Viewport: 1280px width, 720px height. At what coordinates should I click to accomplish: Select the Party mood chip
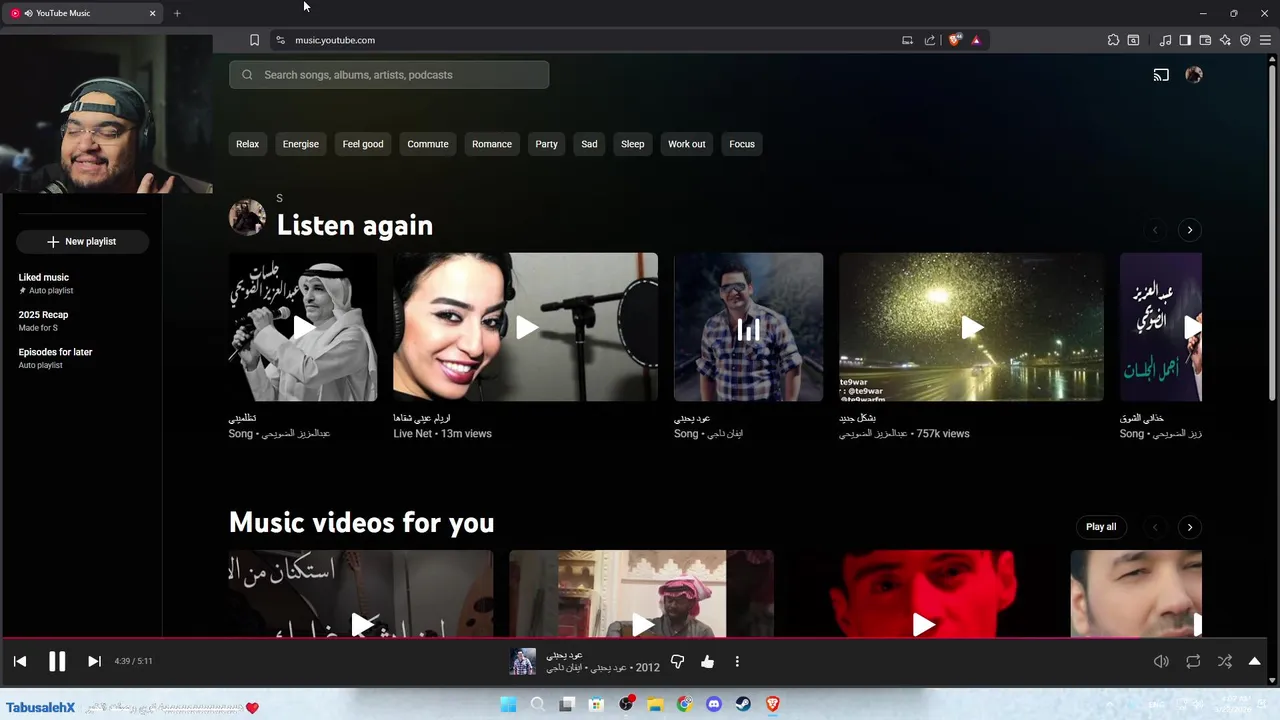pyautogui.click(x=546, y=144)
